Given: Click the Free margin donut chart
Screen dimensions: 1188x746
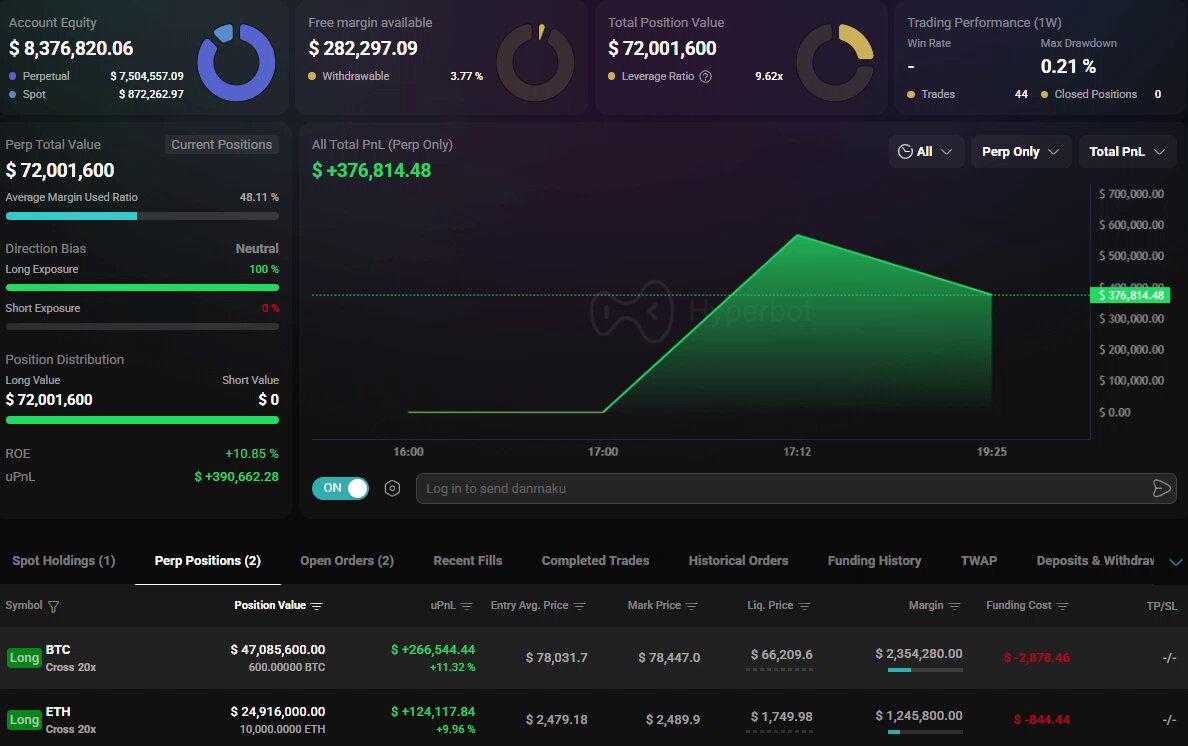Looking at the screenshot, I should pos(535,62).
